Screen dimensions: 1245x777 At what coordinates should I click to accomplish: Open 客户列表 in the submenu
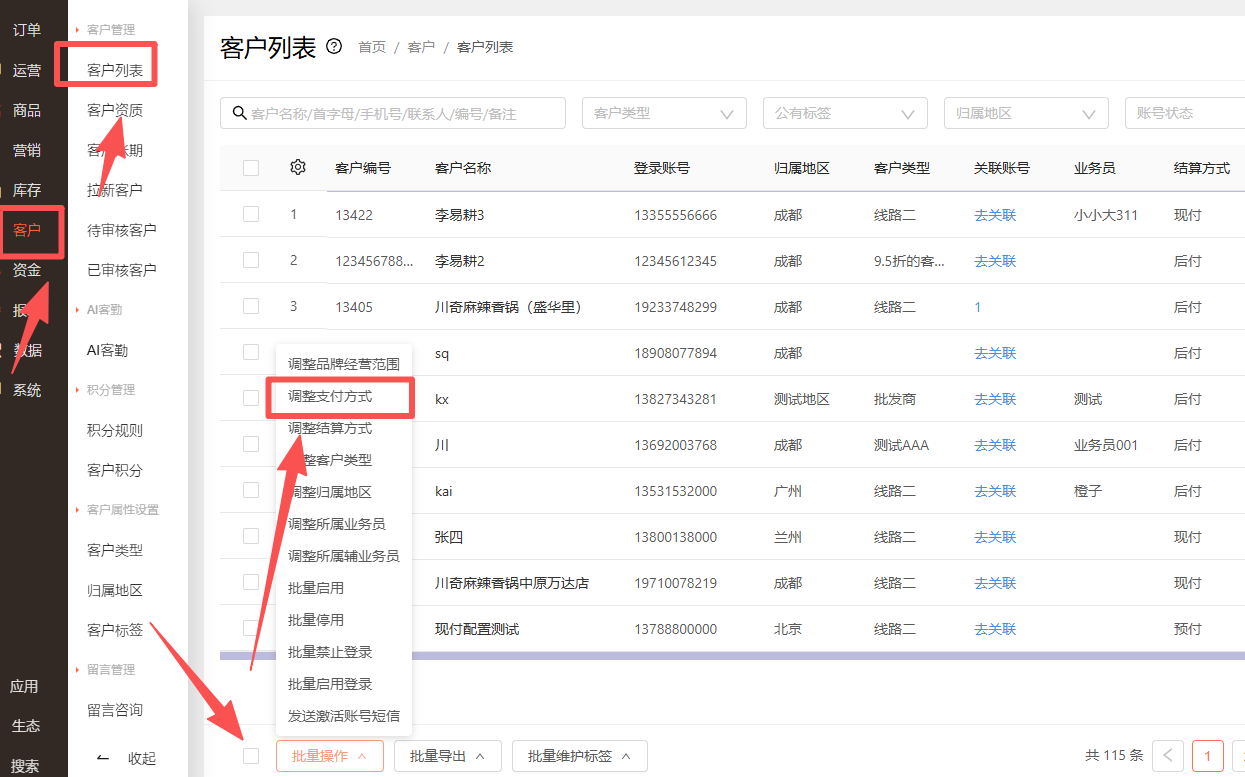[x=115, y=70]
